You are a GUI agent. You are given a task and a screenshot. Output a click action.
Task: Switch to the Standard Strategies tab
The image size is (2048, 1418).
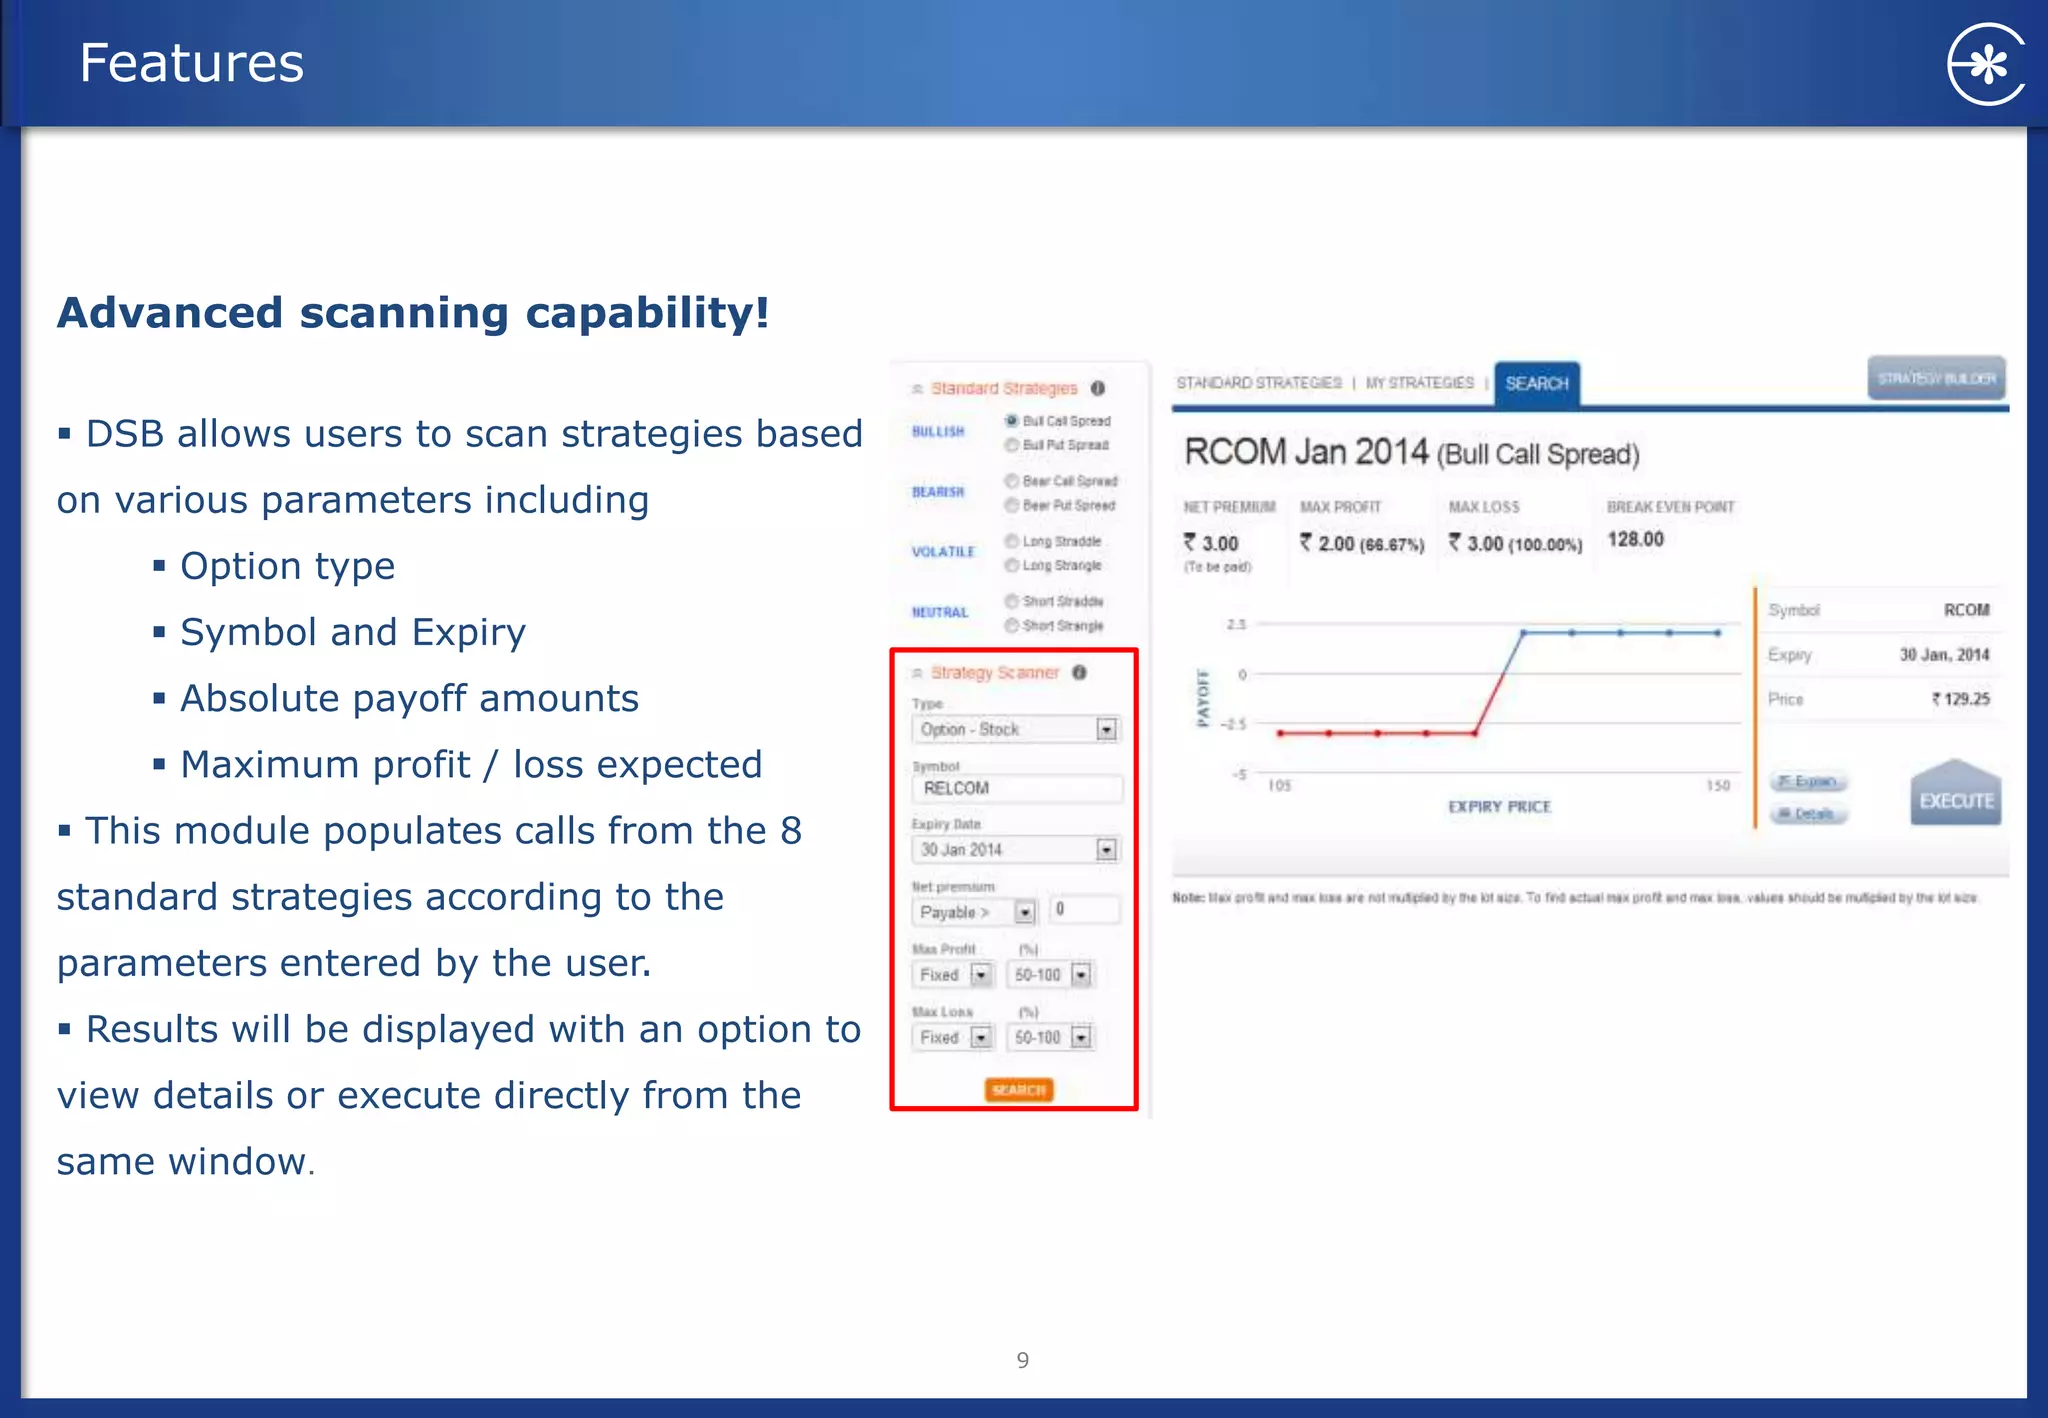click(1259, 383)
